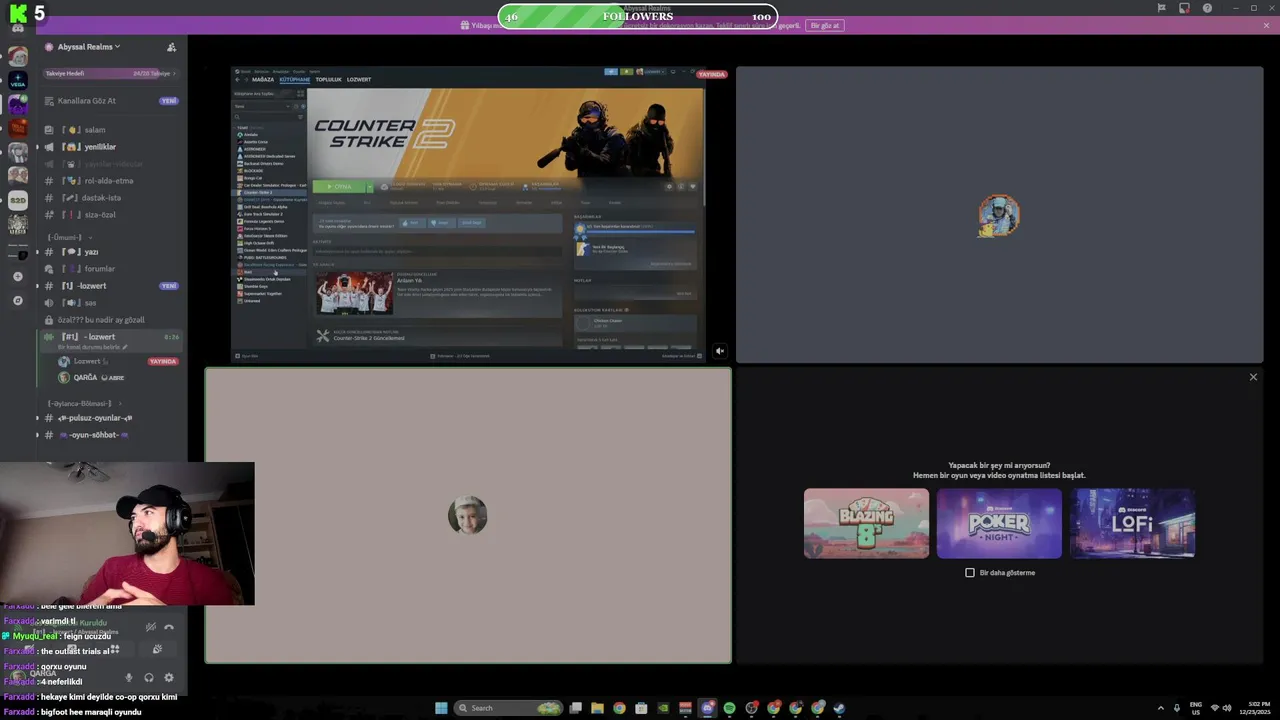This screenshot has width=1280, height=720.
Task: Open the Discord taskbar icon
Action: point(707,708)
